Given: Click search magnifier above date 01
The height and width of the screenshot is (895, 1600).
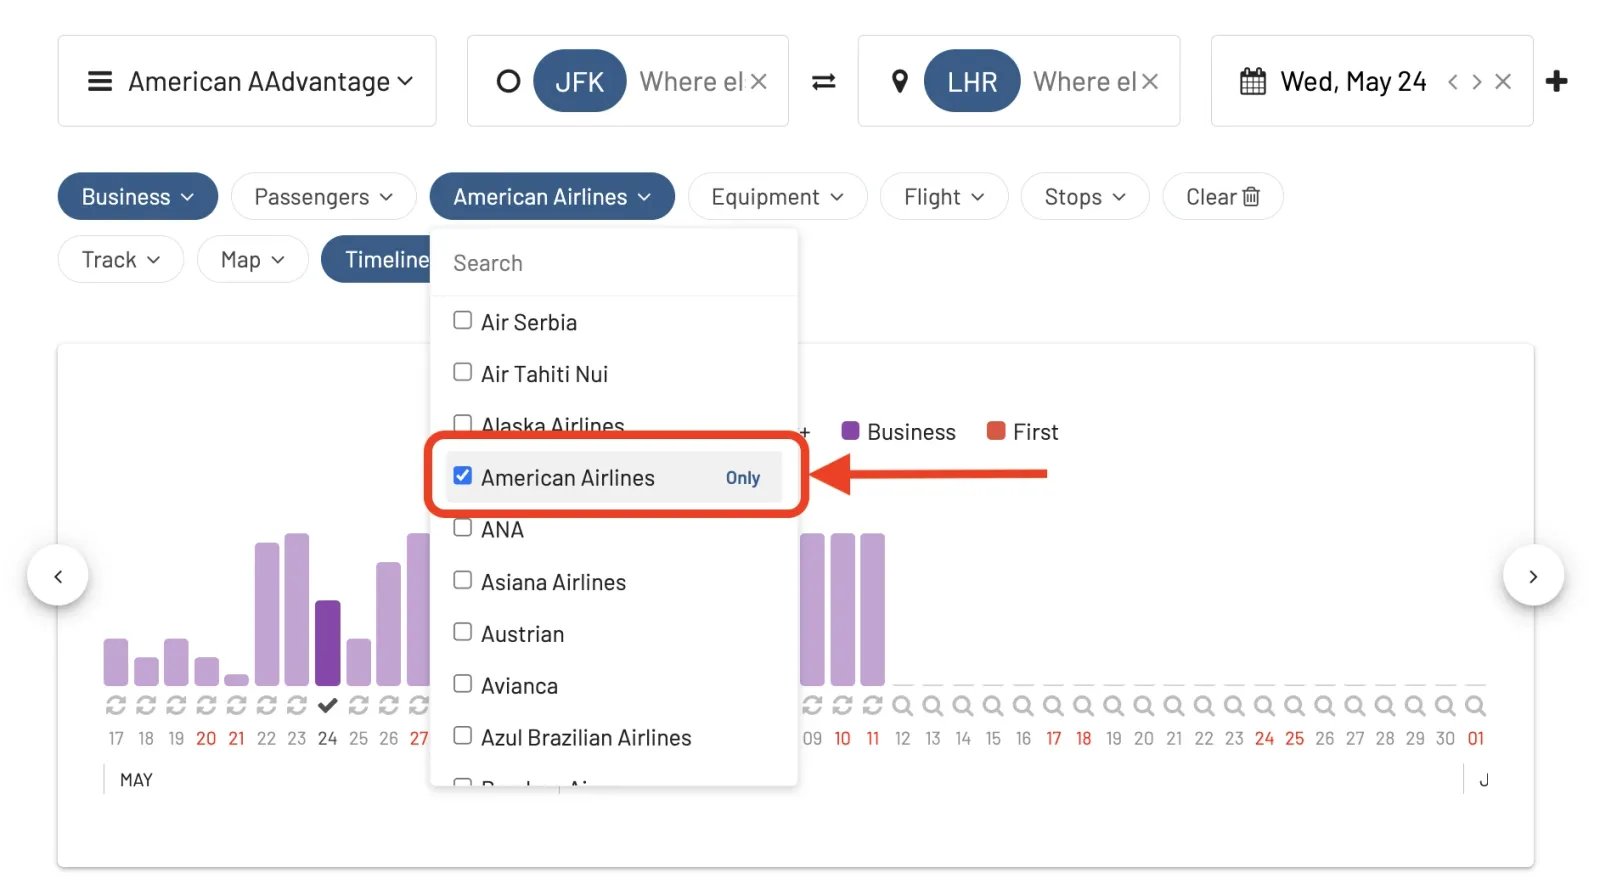Looking at the screenshot, I should 1475,706.
